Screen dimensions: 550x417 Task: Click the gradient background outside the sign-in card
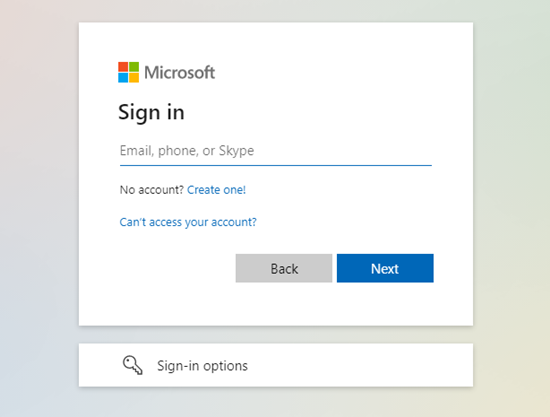pyautogui.click(x=39, y=210)
